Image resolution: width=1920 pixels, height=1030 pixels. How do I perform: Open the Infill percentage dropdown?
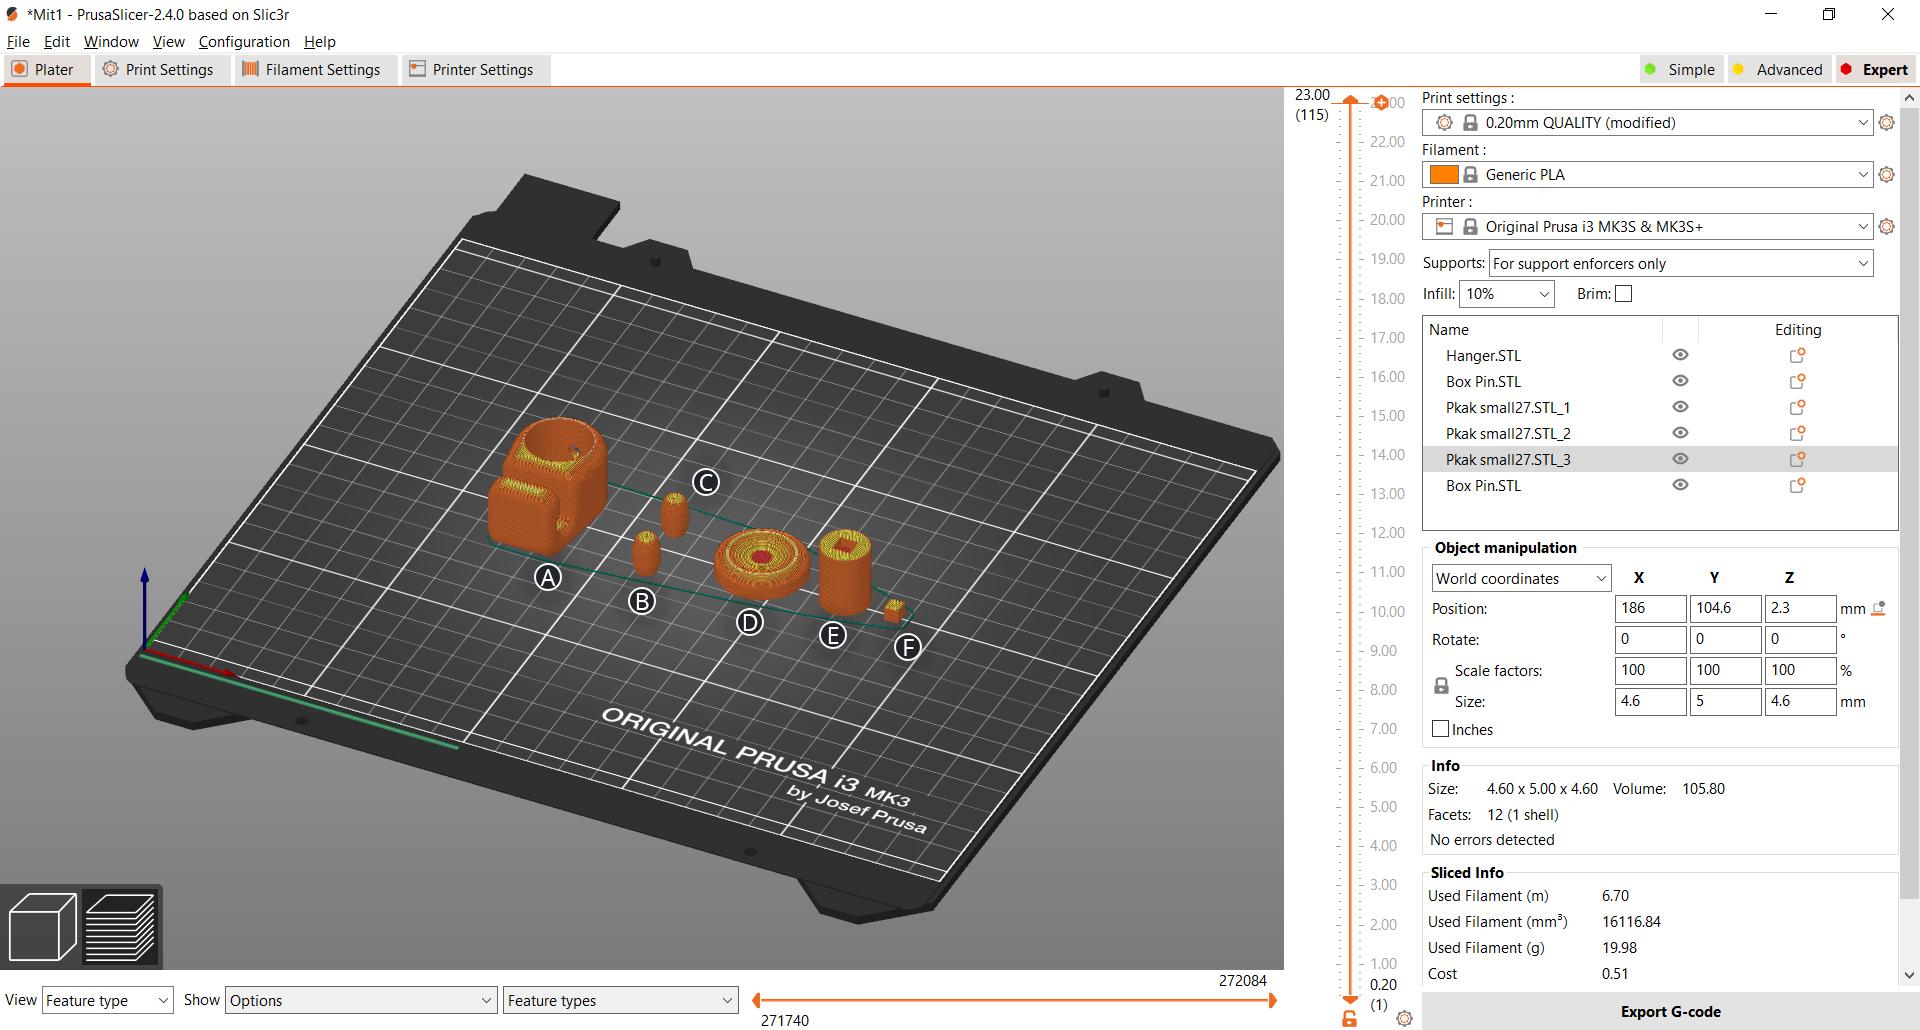tap(1507, 294)
